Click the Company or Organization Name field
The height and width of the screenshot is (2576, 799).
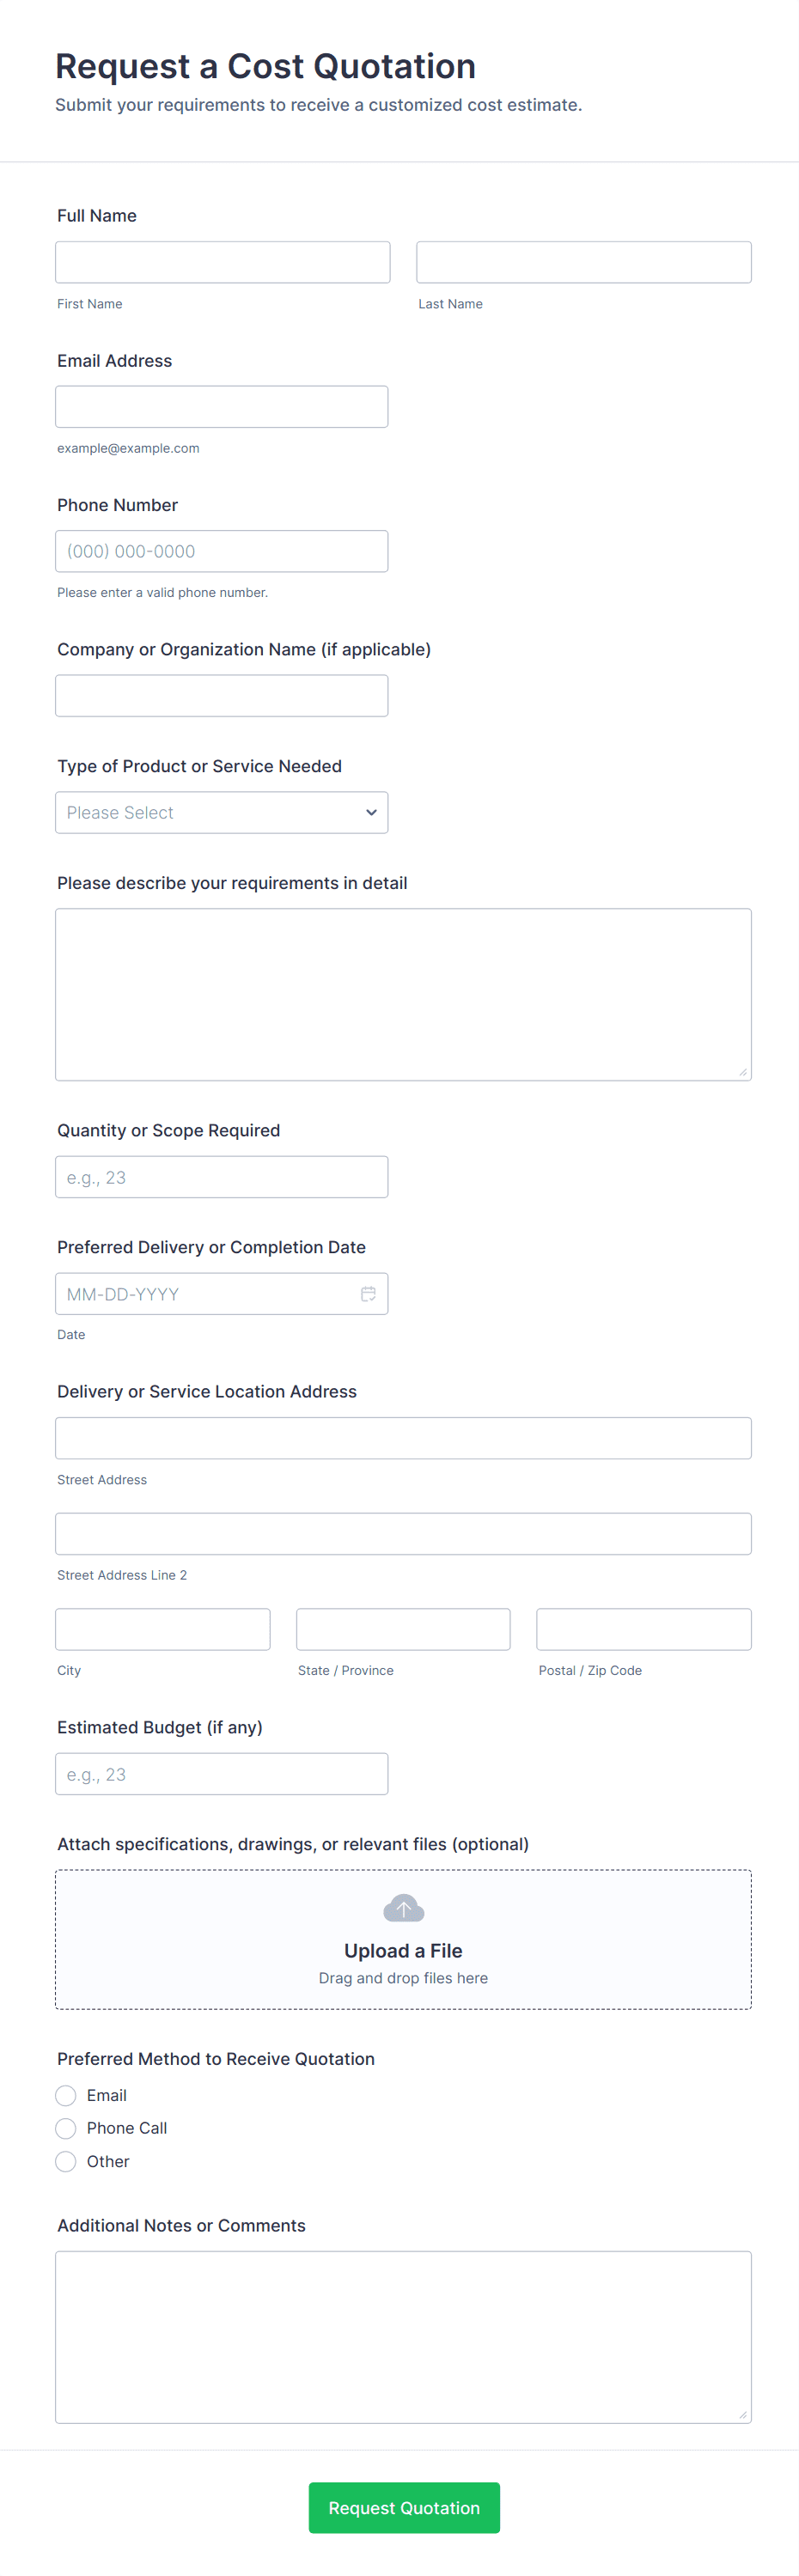(221, 696)
